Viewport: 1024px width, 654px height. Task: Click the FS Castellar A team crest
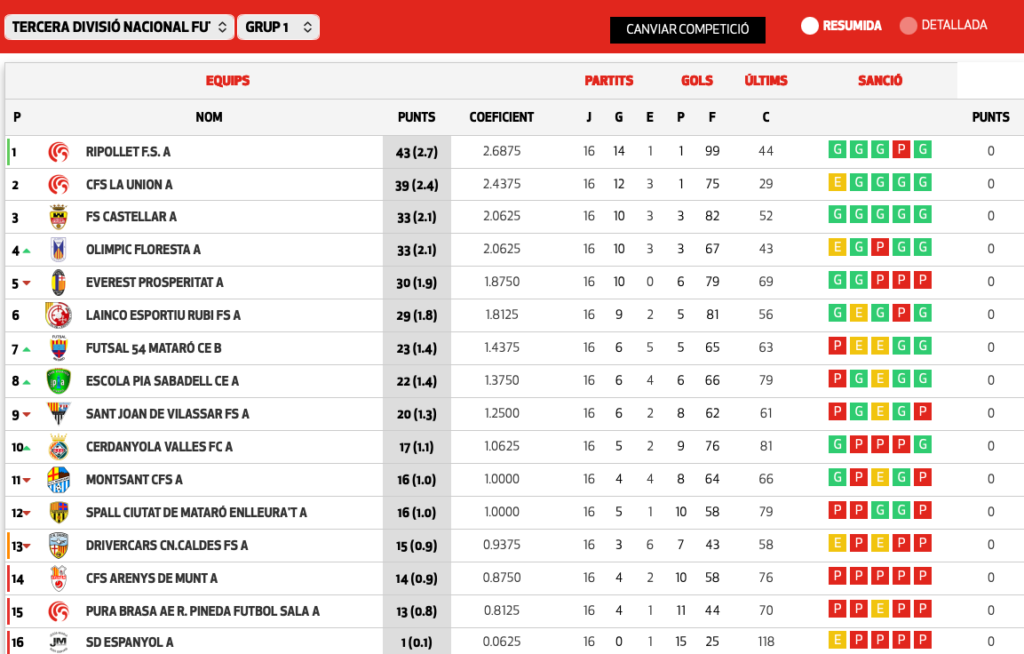pos(58,217)
